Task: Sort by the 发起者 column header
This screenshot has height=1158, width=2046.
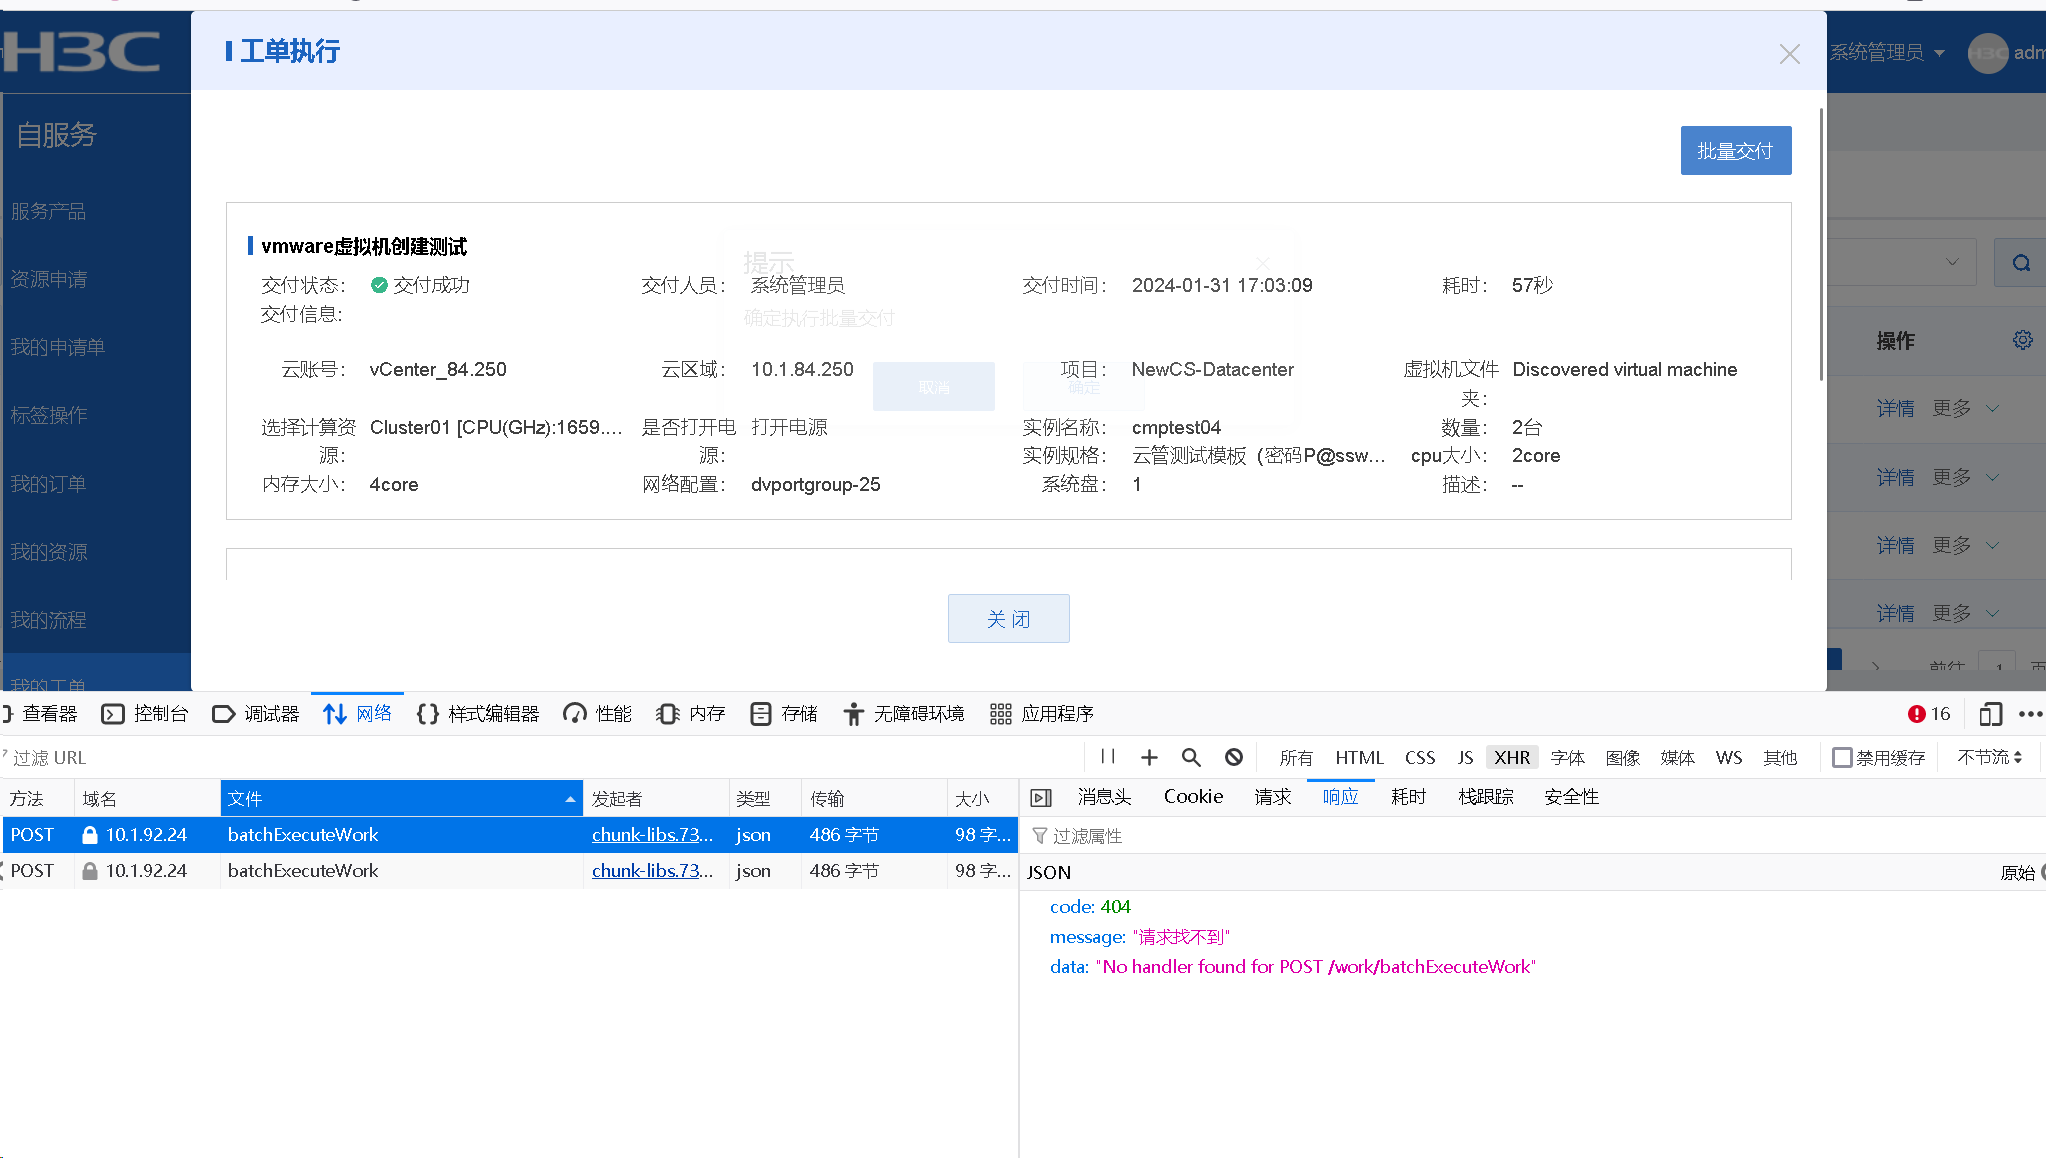Action: (656, 799)
